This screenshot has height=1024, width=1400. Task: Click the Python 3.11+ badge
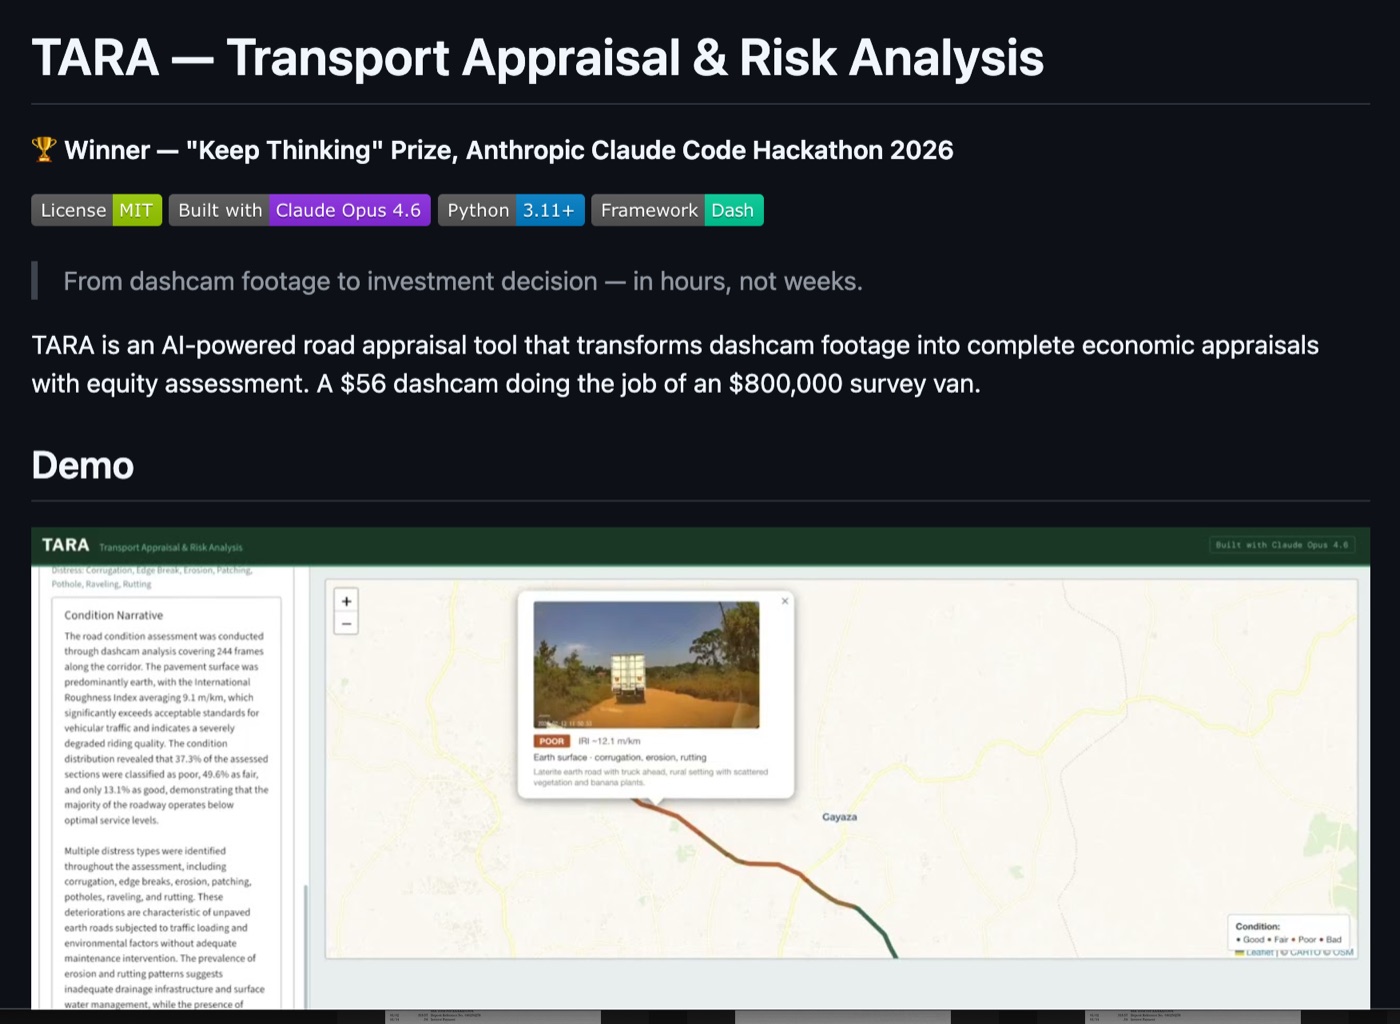(x=511, y=210)
